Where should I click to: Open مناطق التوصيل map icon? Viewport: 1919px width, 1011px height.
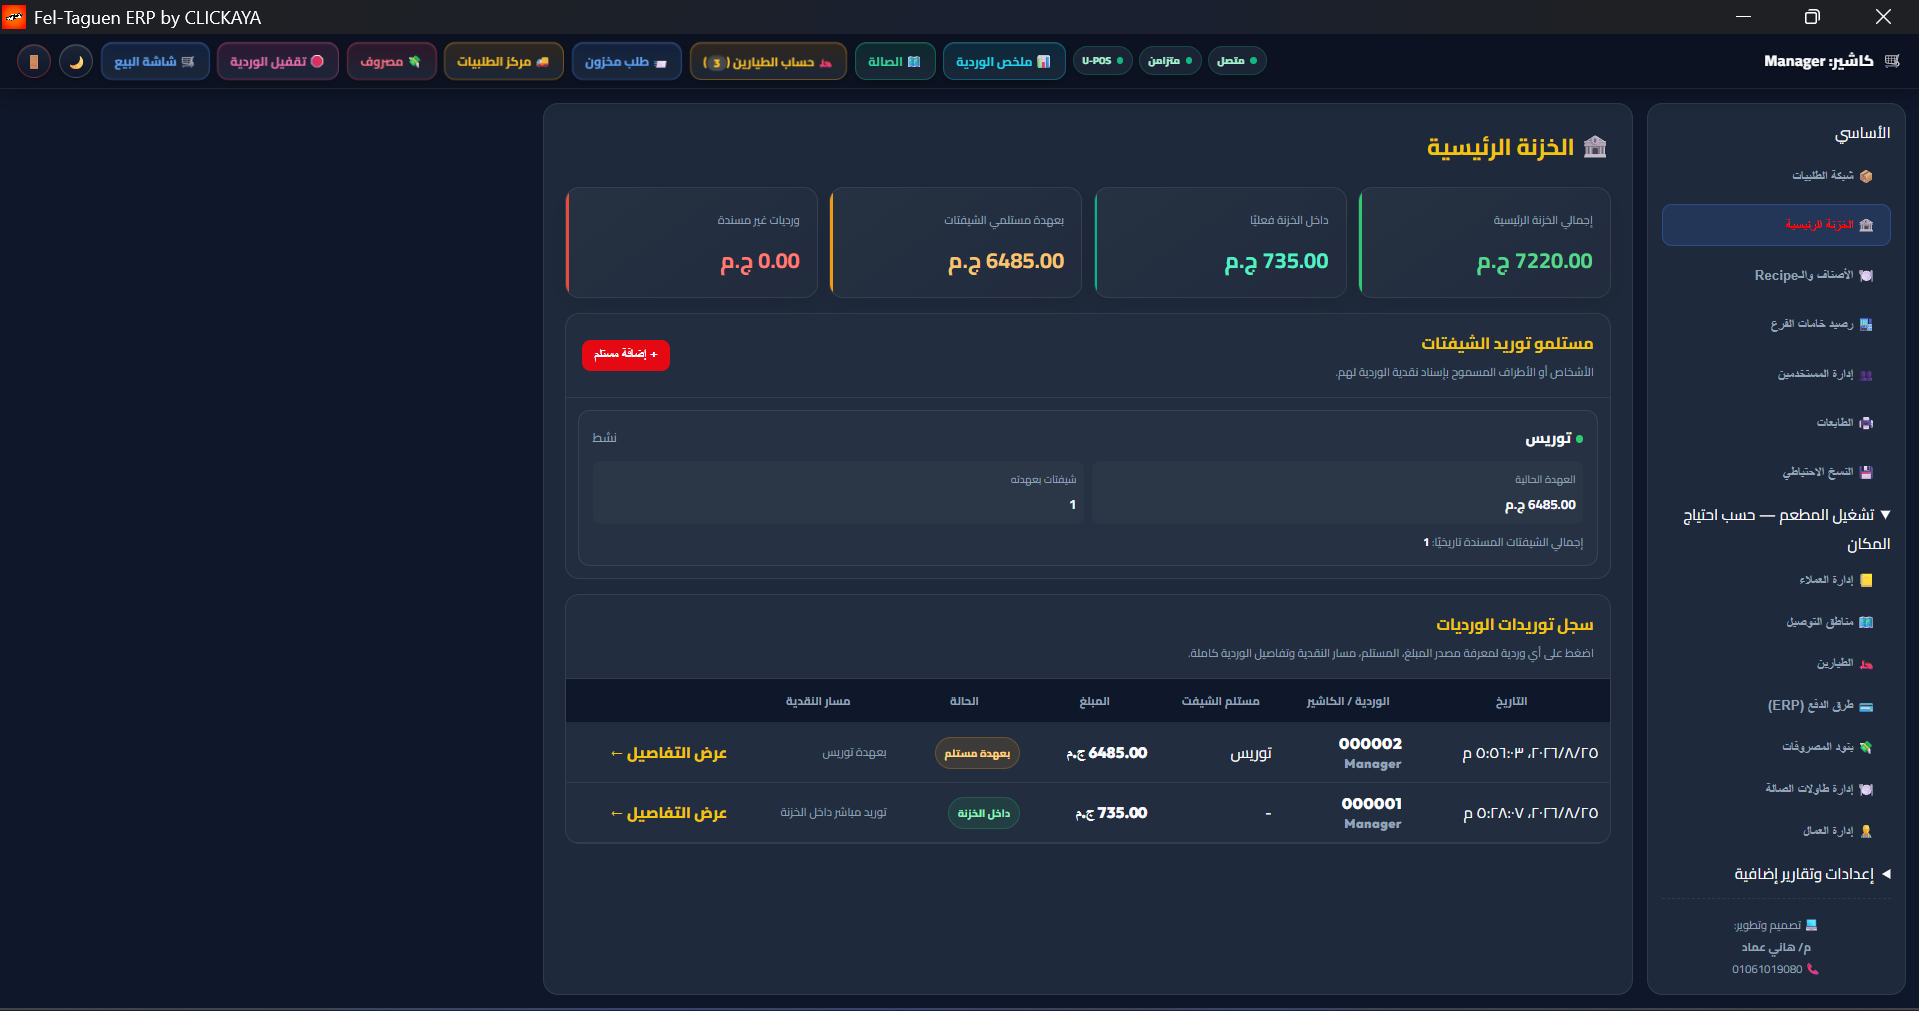1866,622
